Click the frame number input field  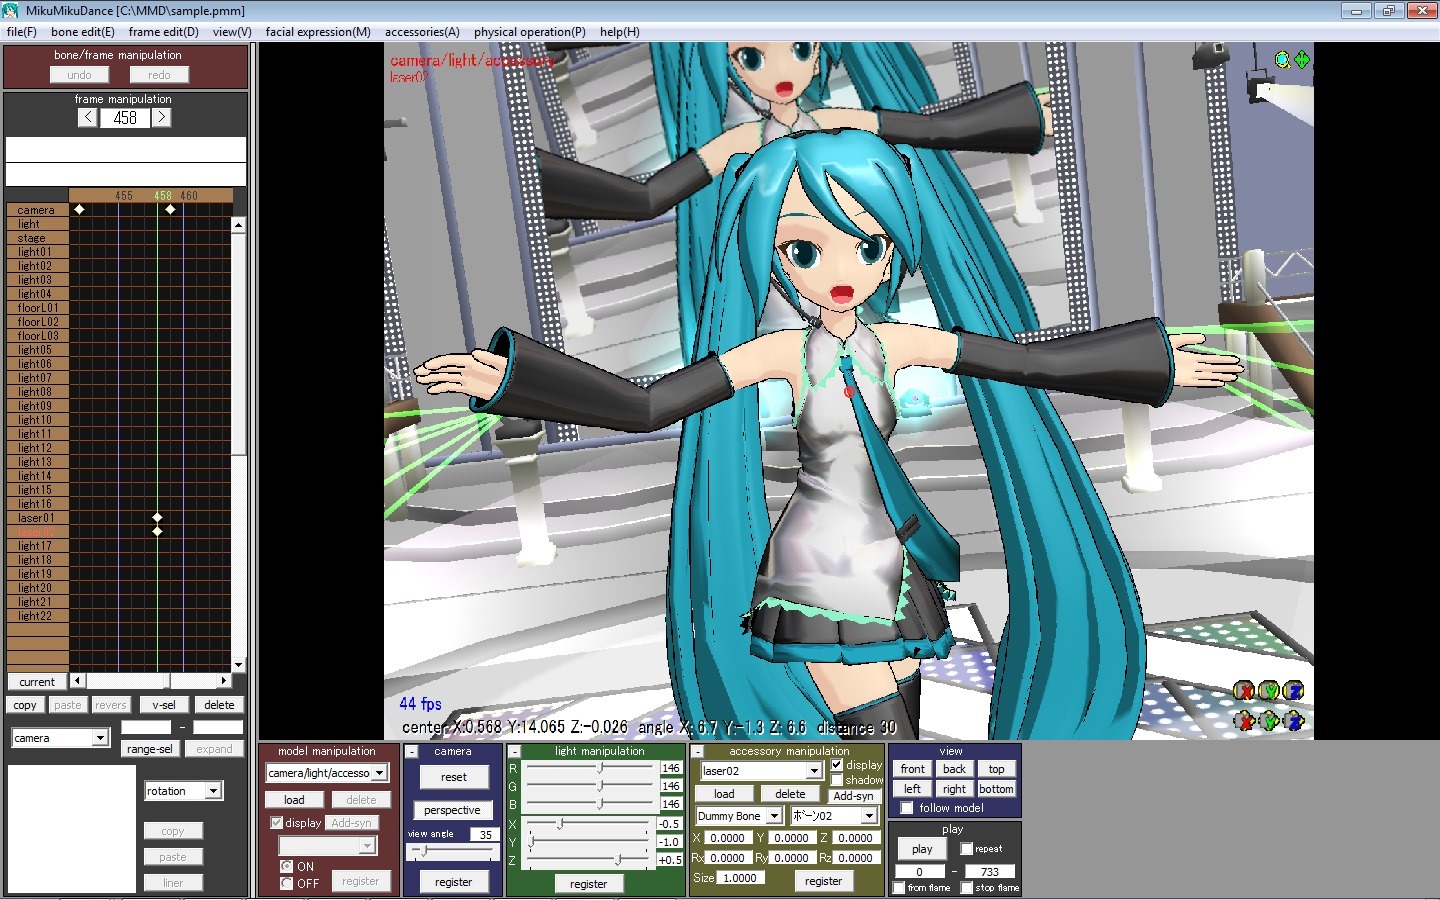pyautogui.click(x=125, y=118)
